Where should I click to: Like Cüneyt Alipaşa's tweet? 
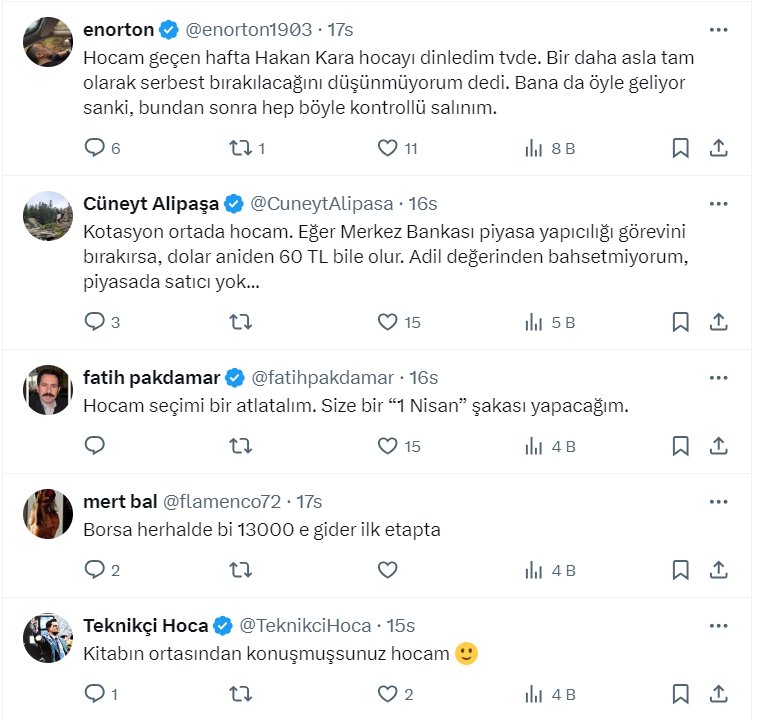(x=388, y=322)
